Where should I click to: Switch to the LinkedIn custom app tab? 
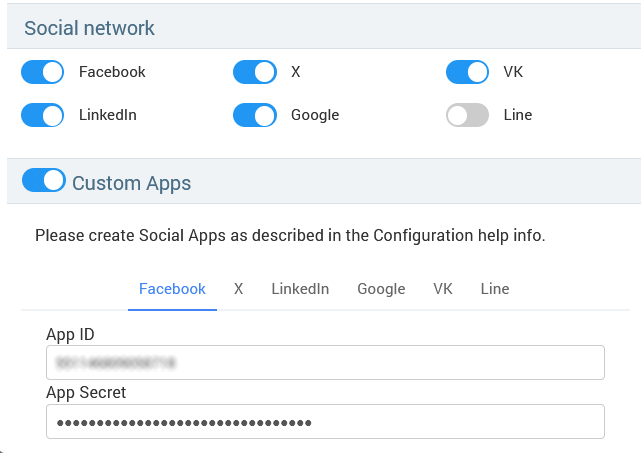tap(300, 289)
